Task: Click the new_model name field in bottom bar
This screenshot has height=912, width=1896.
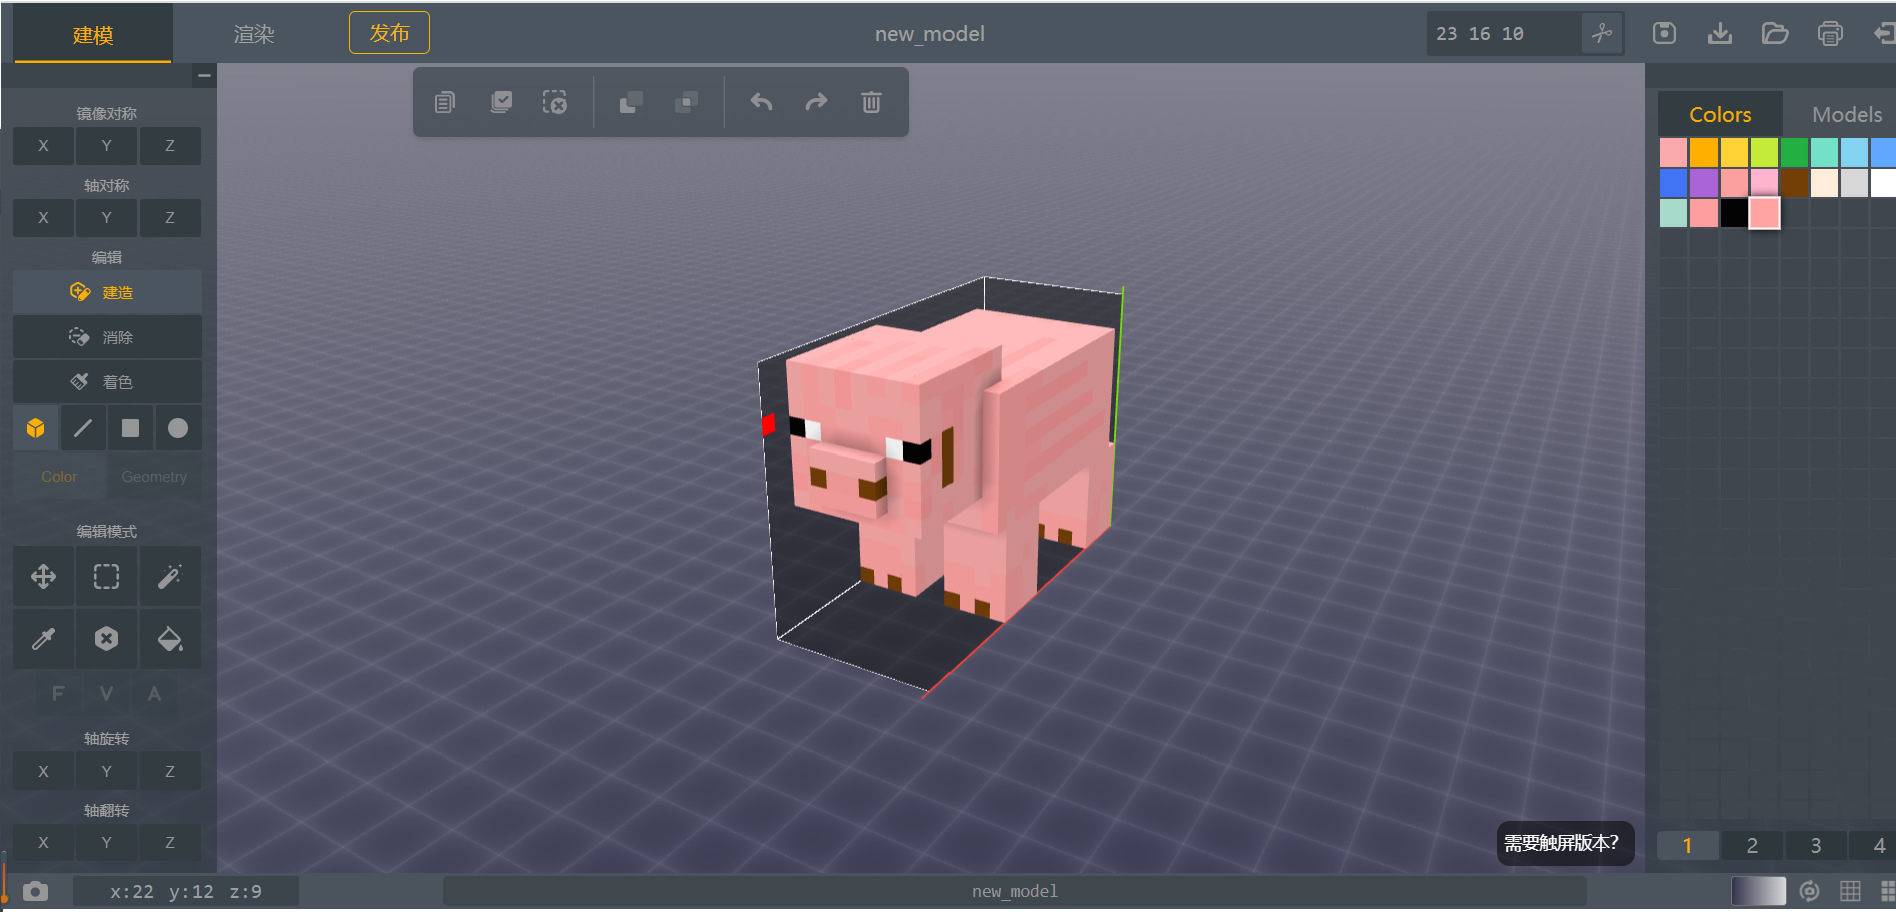Action: [x=1014, y=891]
